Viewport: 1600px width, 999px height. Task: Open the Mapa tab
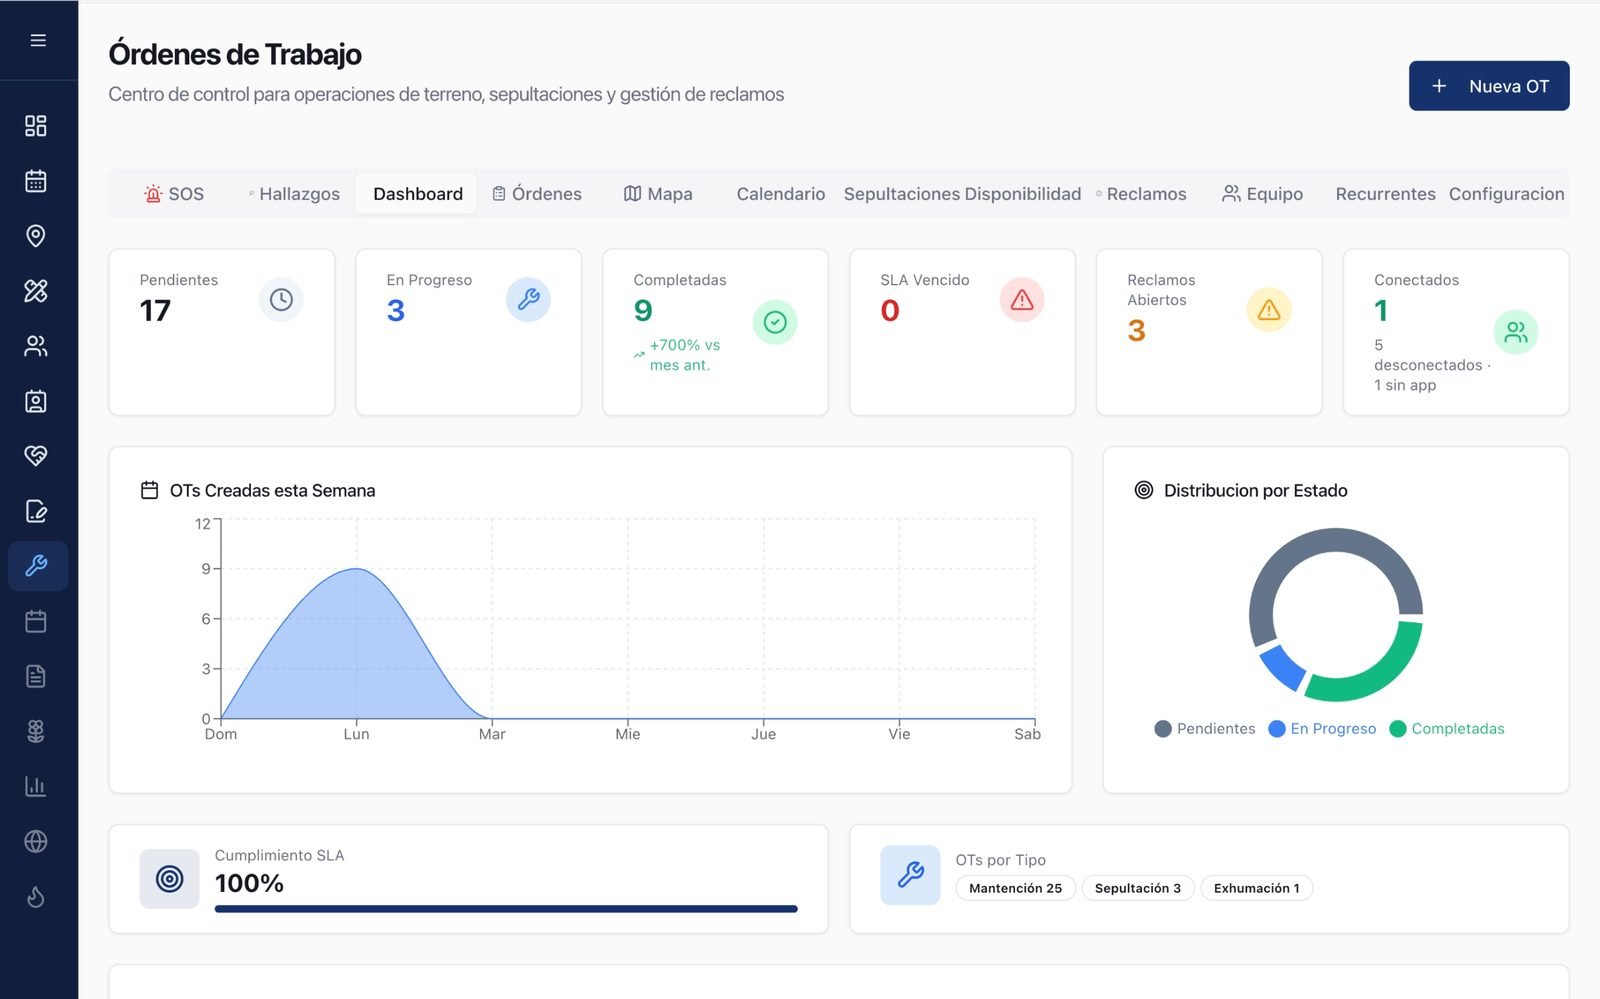click(658, 194)
